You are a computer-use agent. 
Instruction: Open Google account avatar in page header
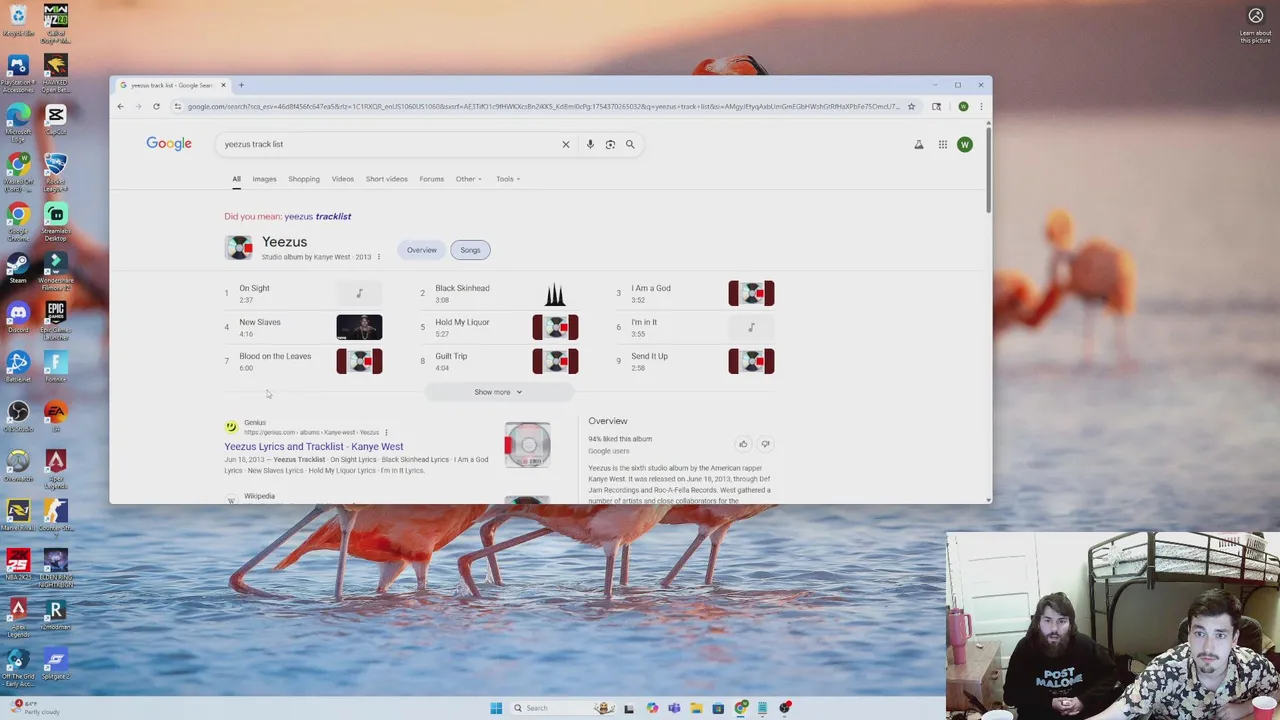pos(965,145)
